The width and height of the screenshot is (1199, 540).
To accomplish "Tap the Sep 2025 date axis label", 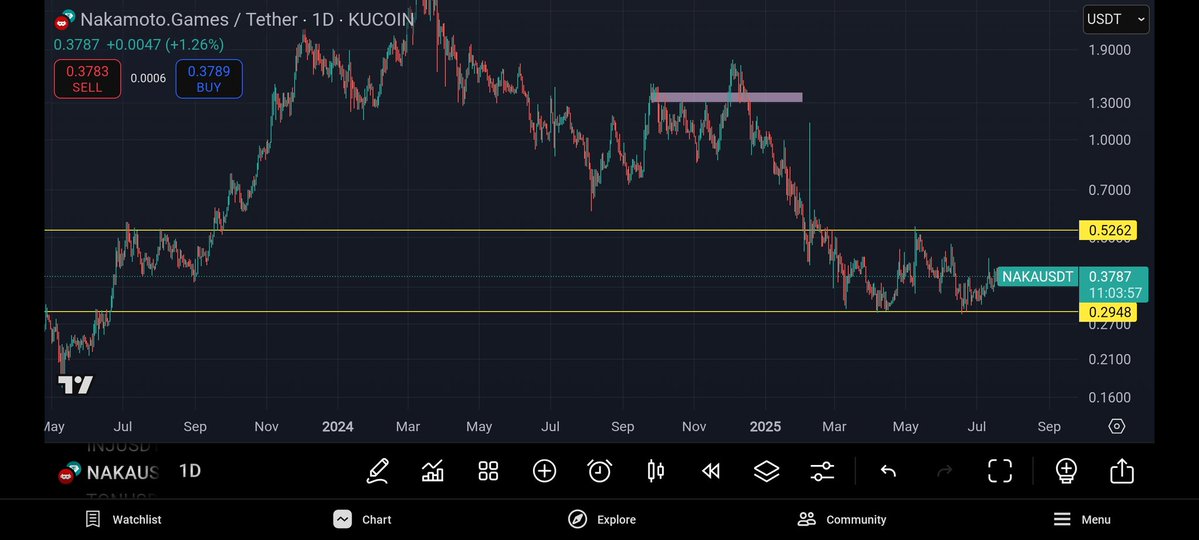I will coord(1048,427).
